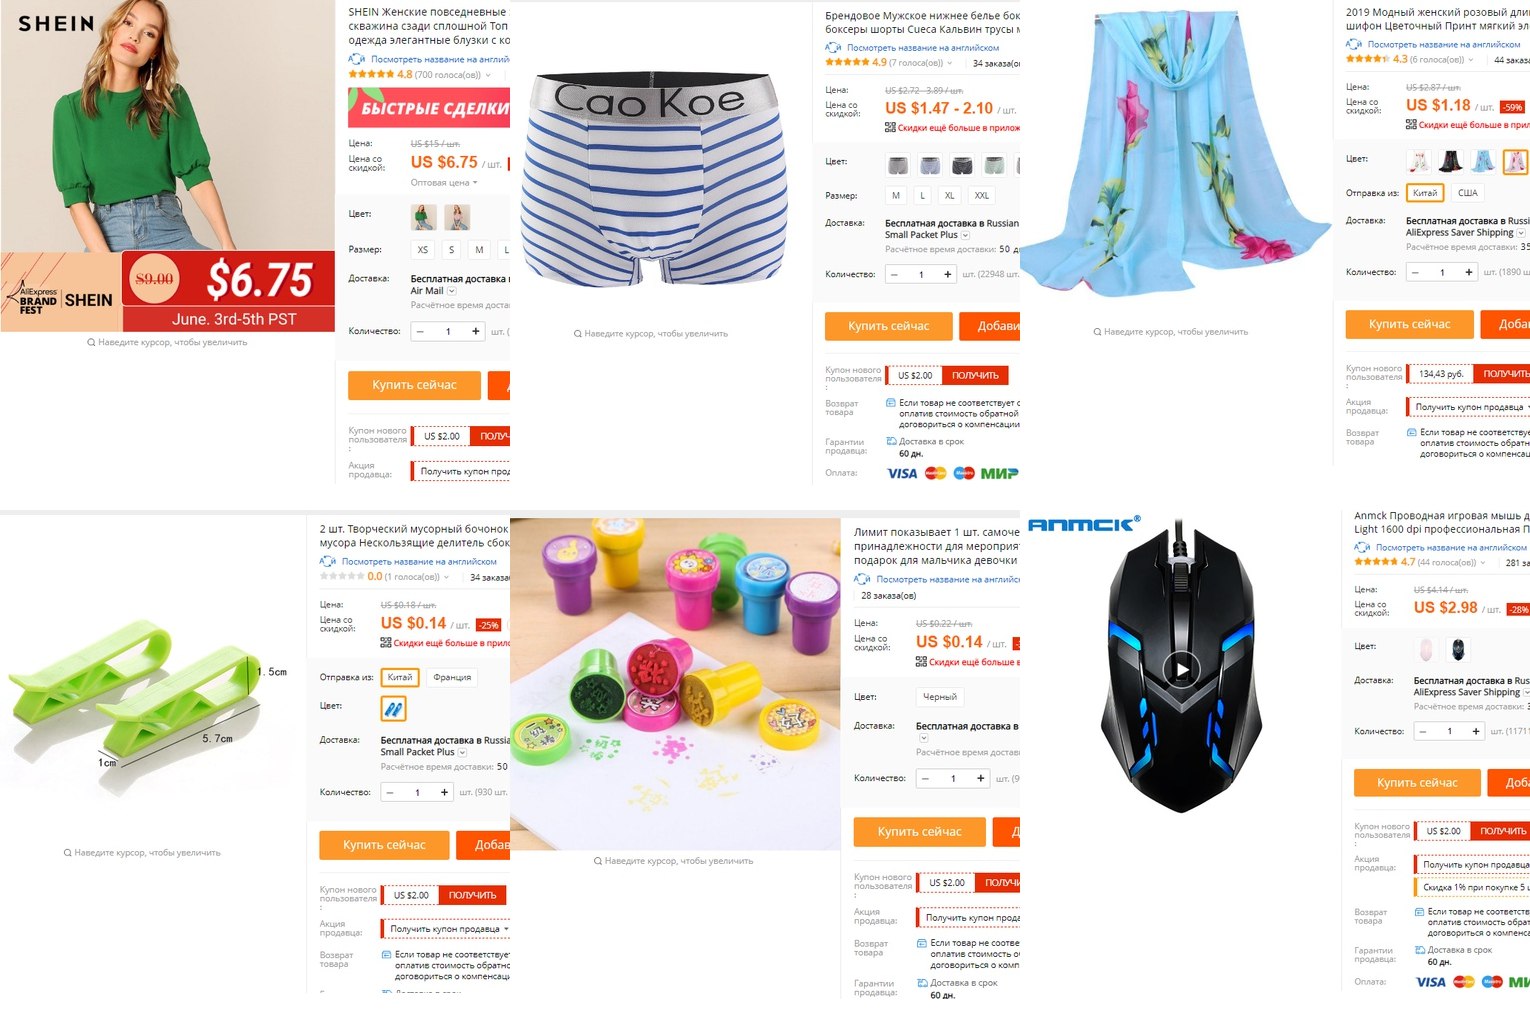Viewport: 1530px width, 1020px height.
Task: Click the translate icon beside the SHEIN blouse title
Action: [x=356, y=59]
